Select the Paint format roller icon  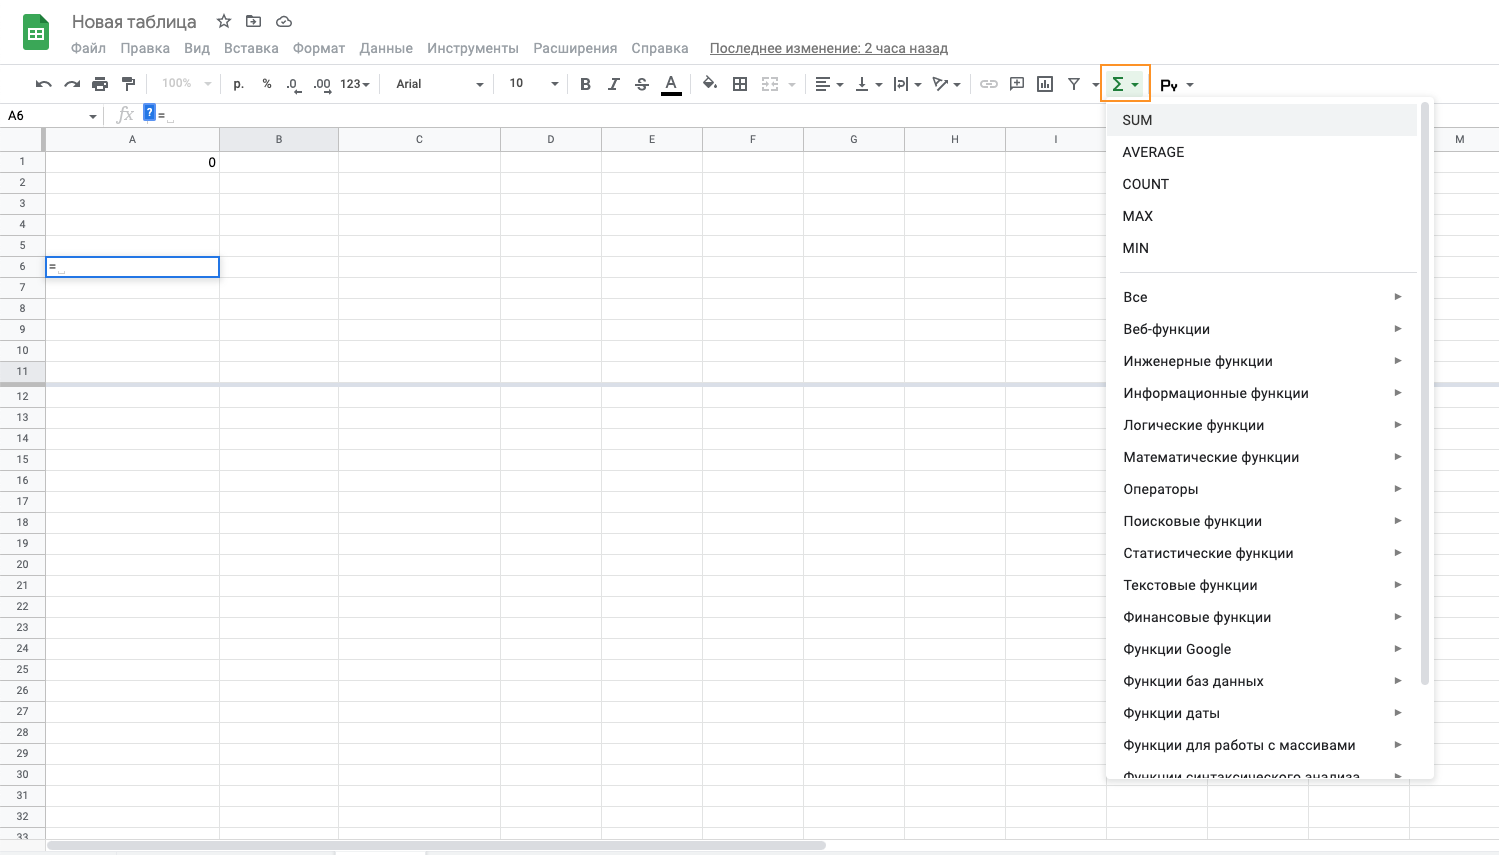pyautogui.click(x=128, y=84)
